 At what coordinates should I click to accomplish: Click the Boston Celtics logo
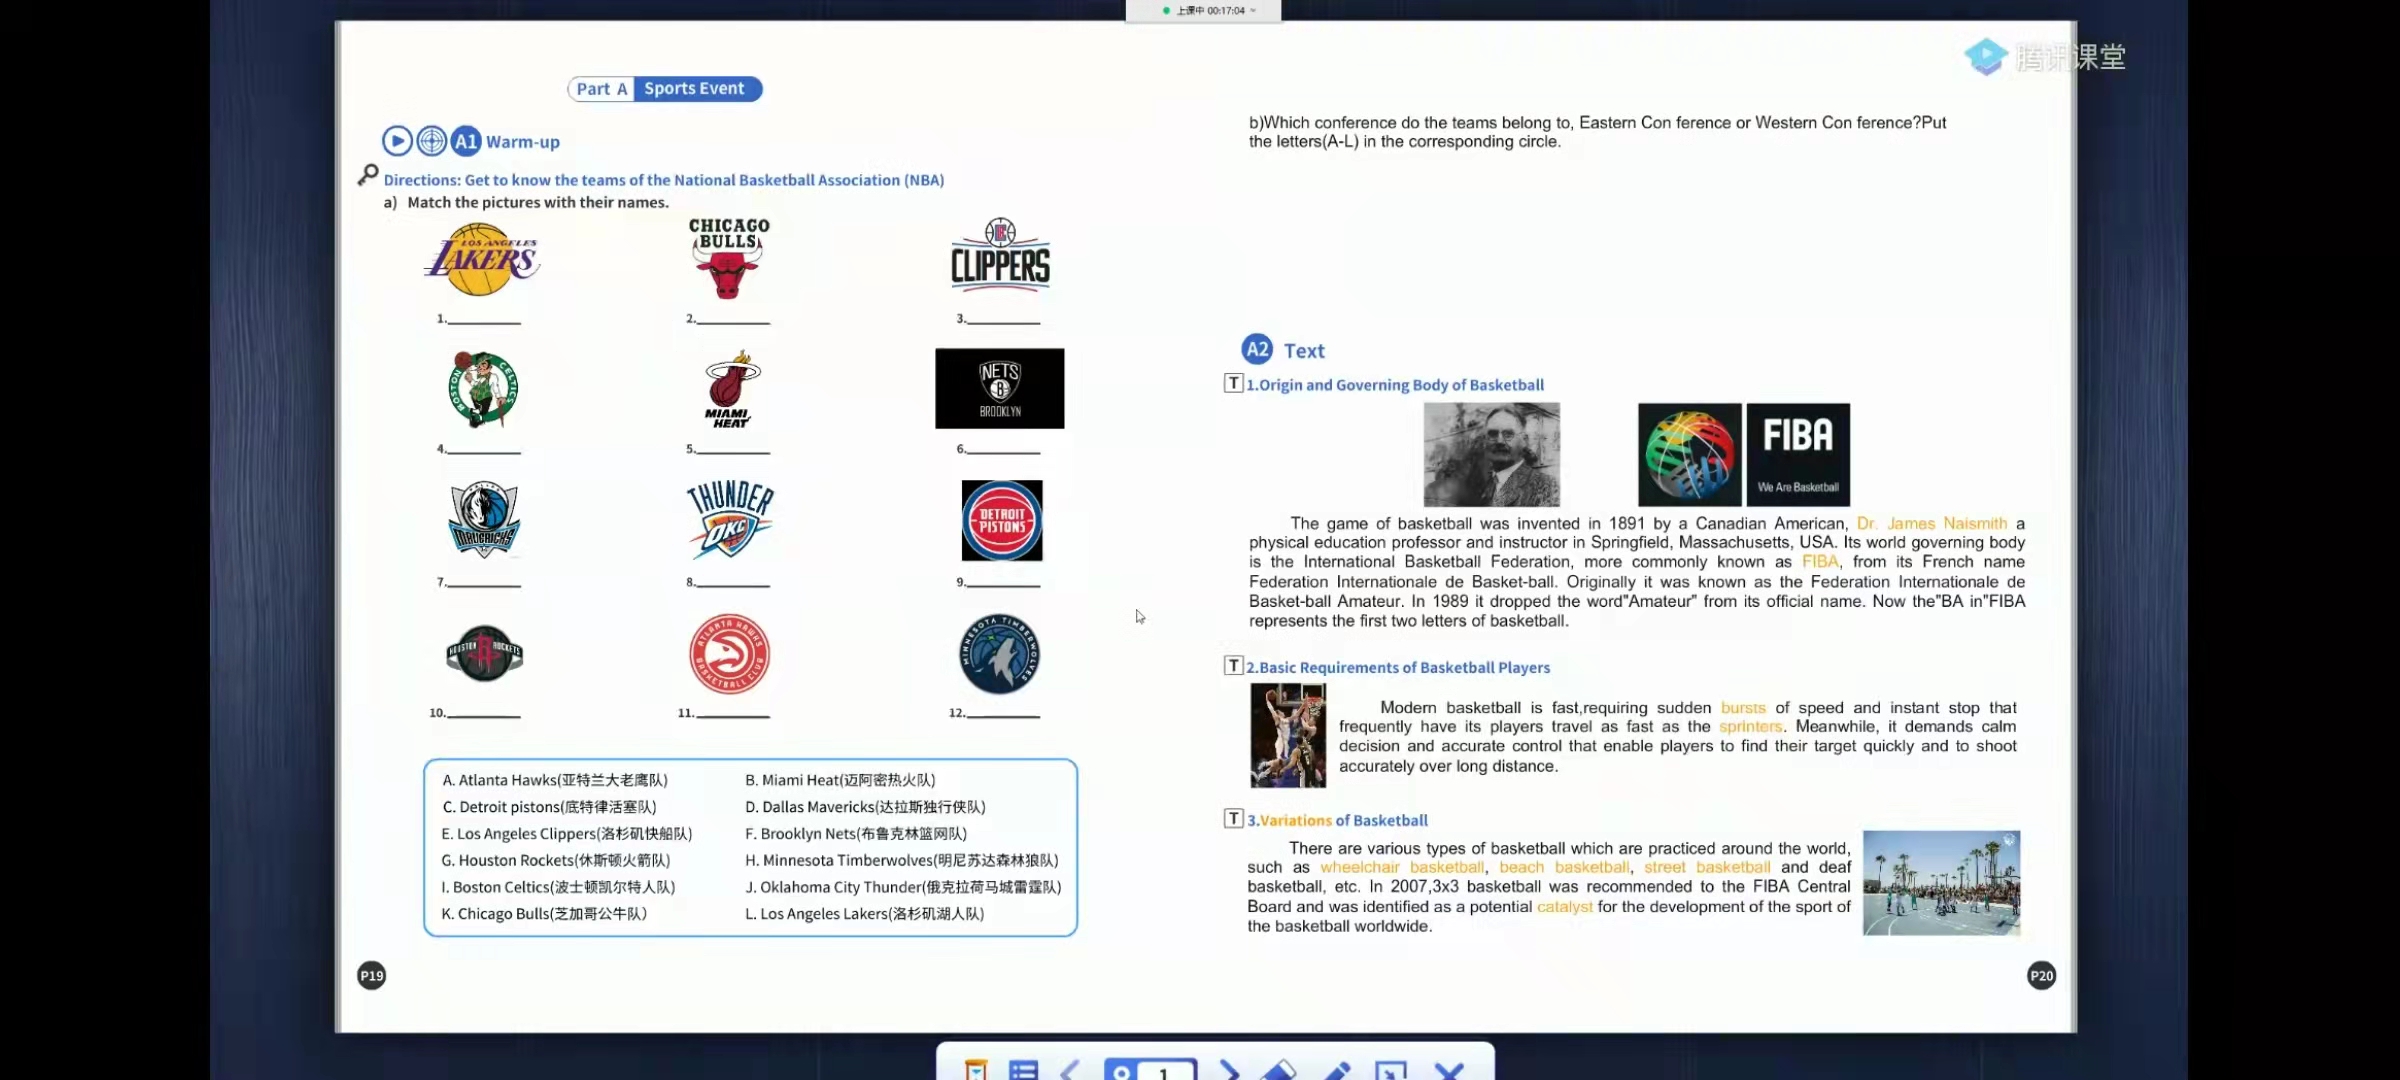[x=483, y=389]
